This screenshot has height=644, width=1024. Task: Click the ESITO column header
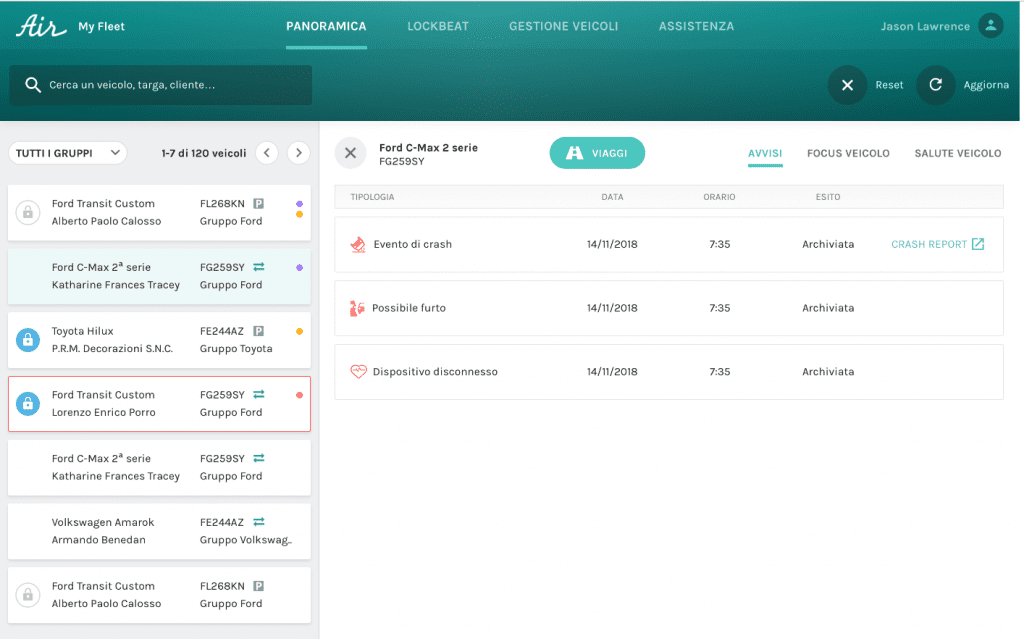[x=827, y=197]
